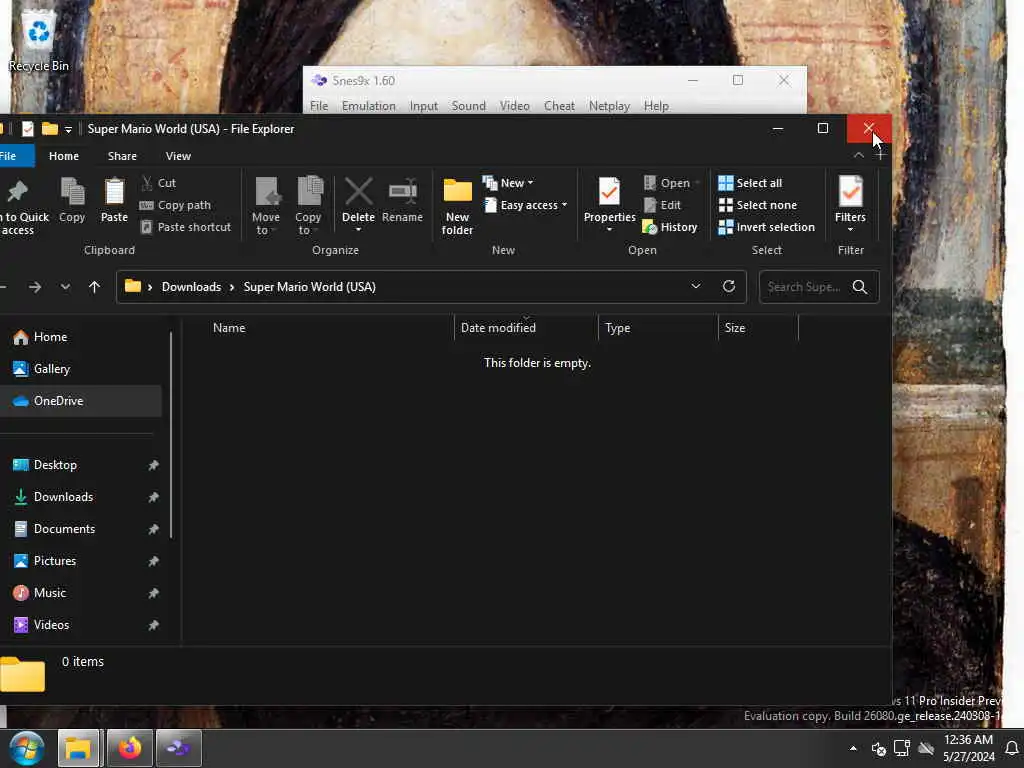This screenshot has width=1024, height=768.
Task: Click the Copy icon in Clipboard group
Action: [72, 192]
